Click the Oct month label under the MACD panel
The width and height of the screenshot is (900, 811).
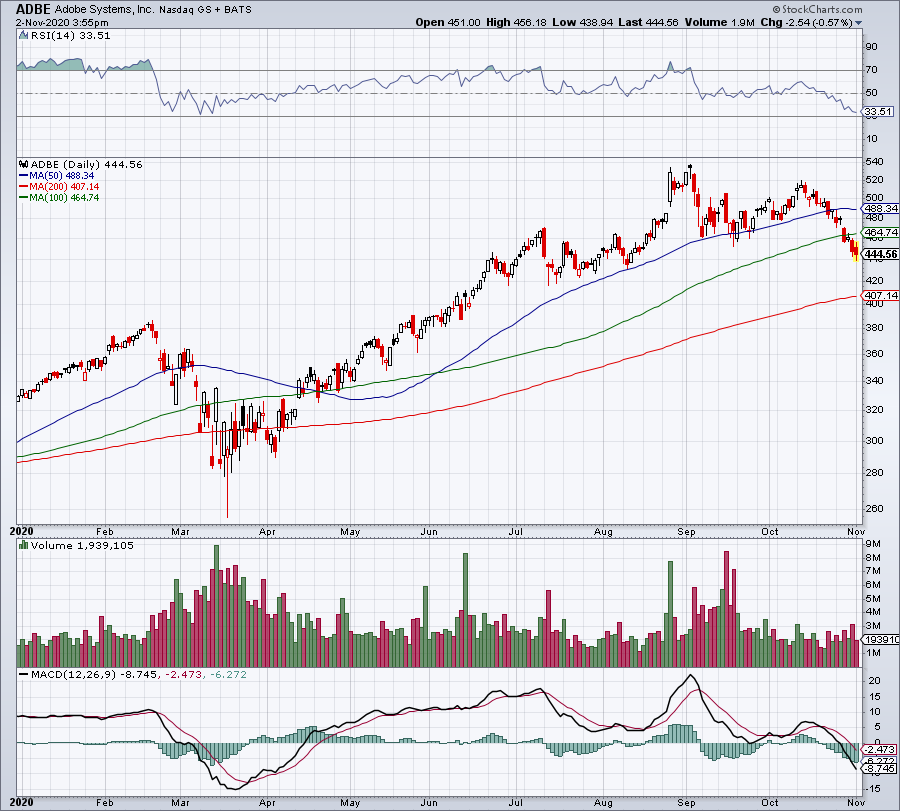pyautogui.click(x=770, y=803)
